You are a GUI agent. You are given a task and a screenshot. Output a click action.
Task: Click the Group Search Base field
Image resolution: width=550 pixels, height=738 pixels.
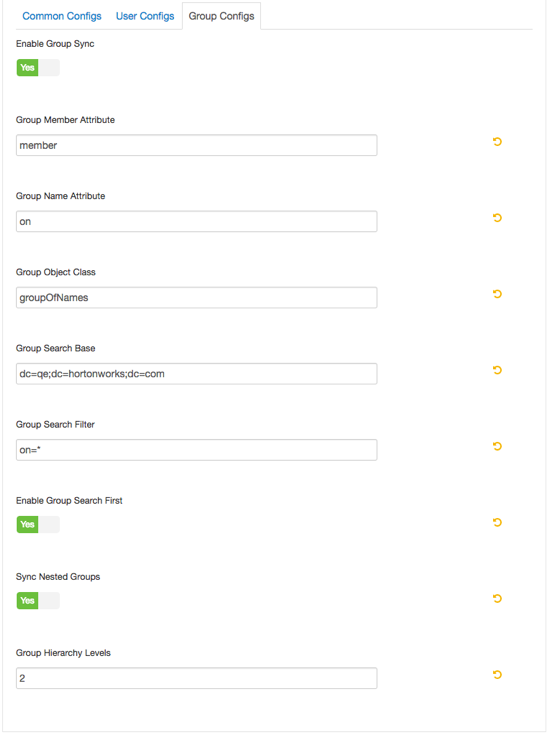click(x=197, y=374)
